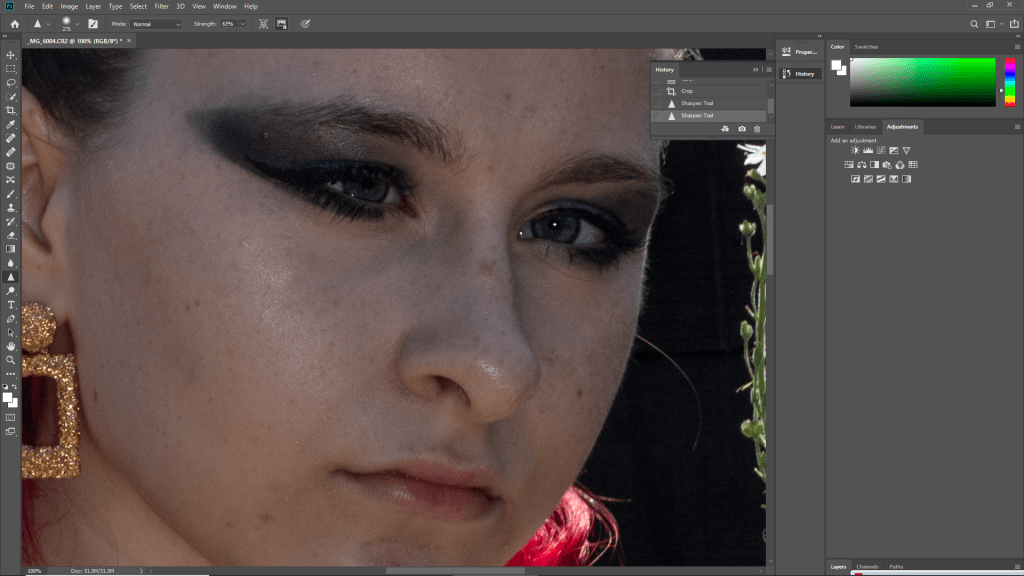Set history brush source for Crop state
The image size is (1024, 576).
[x=657, y=91]
